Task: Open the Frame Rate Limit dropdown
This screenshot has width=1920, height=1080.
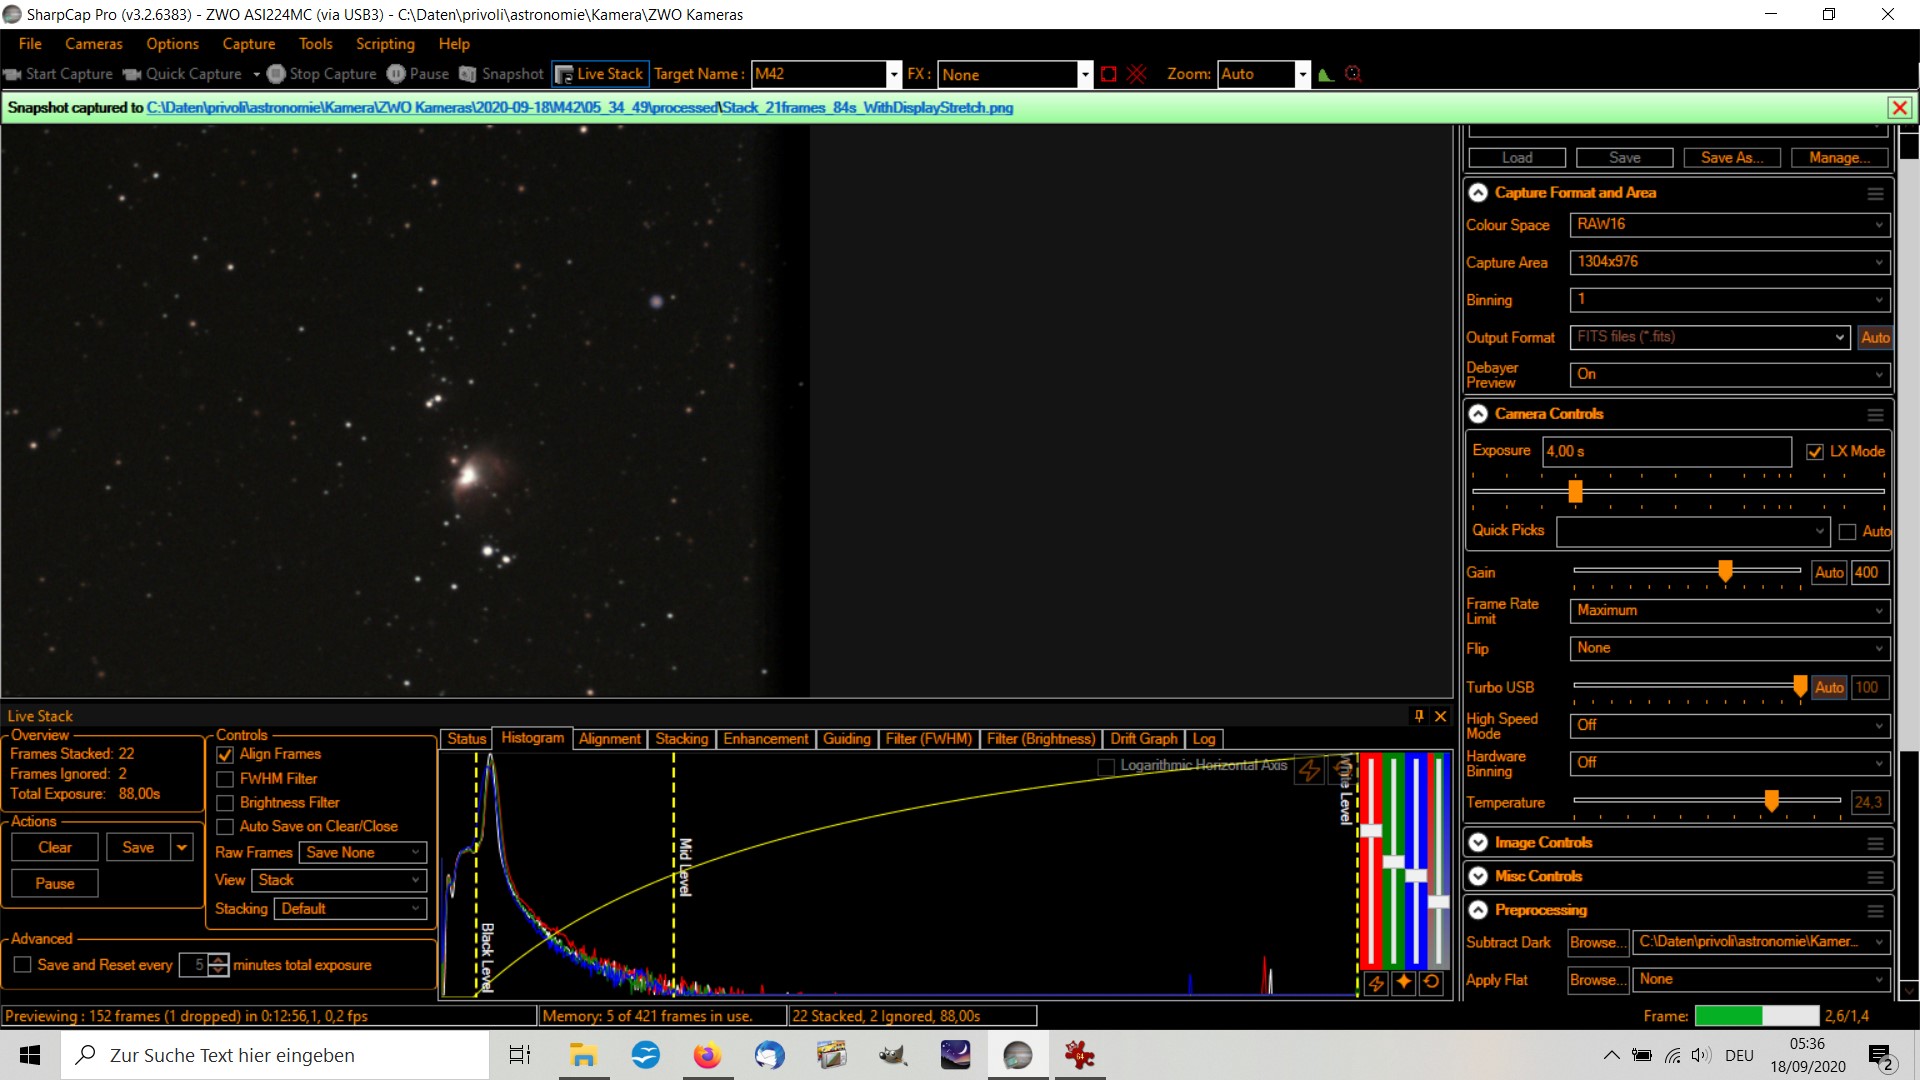Action: pyautogui.click(x=1730, y=611)
